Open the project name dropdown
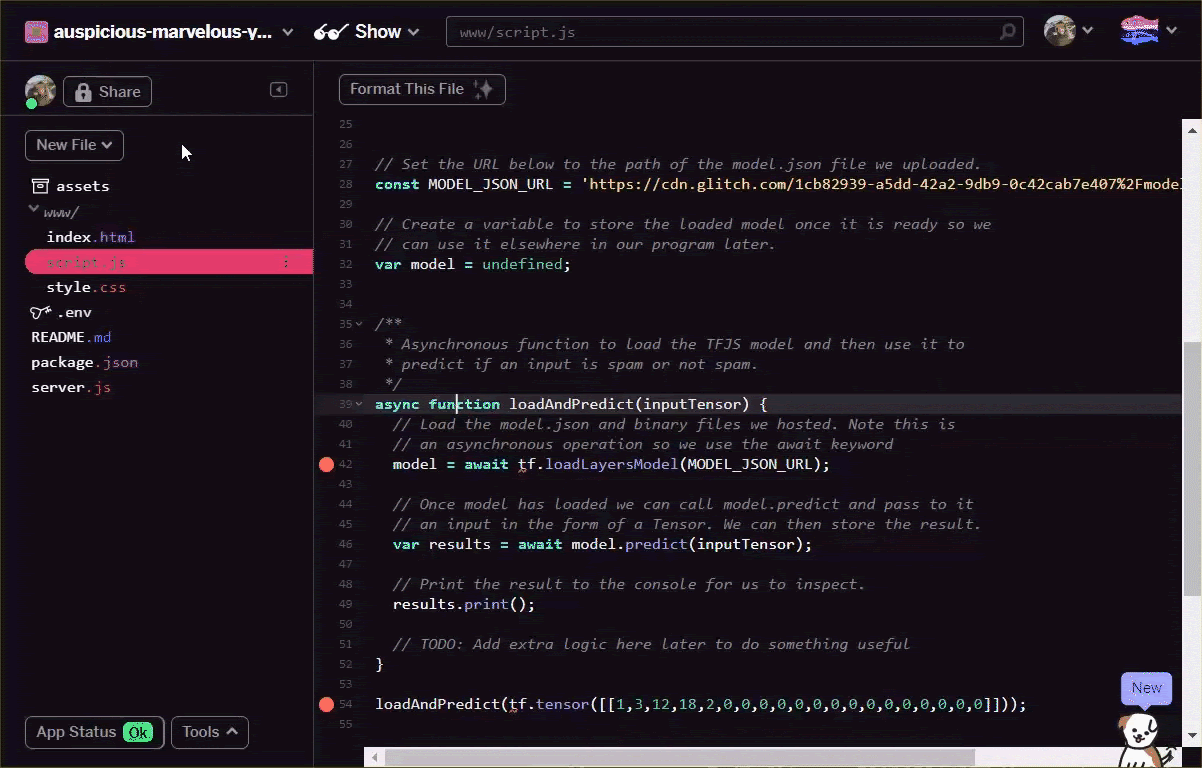The image size is (1202, 768). 289,31
